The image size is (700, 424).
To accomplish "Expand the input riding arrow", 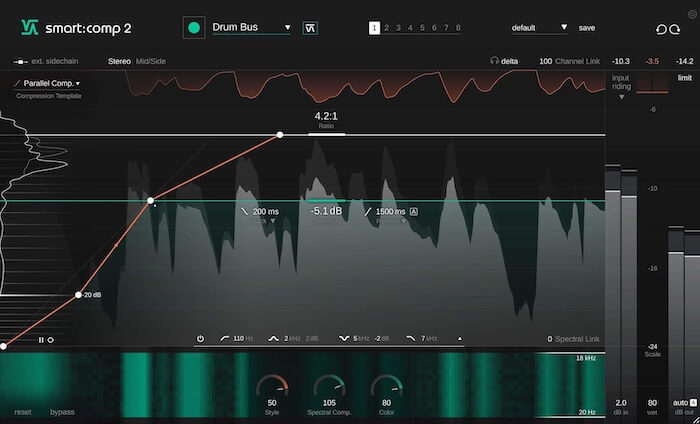I will (x=621, y=97).
